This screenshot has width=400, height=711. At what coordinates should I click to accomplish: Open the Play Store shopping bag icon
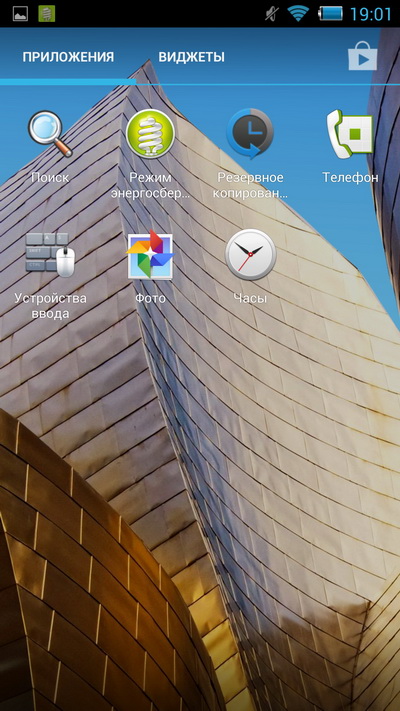362,55
